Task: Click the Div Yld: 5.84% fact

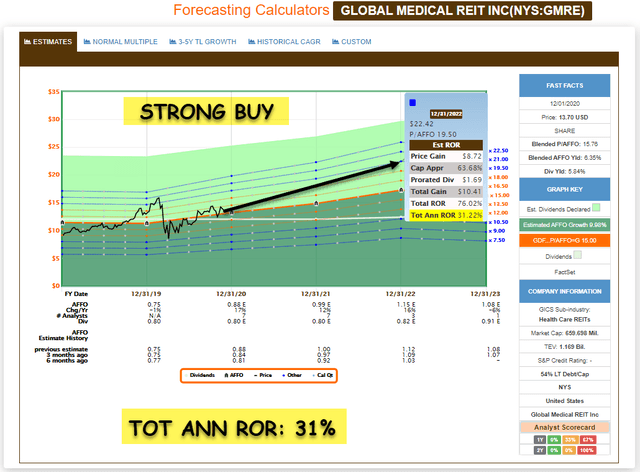Action: 564,171
